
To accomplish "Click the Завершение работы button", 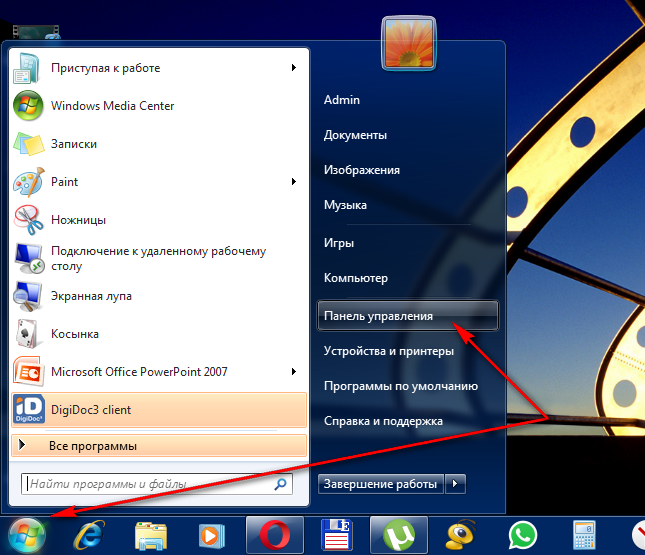I will point(381,484).
